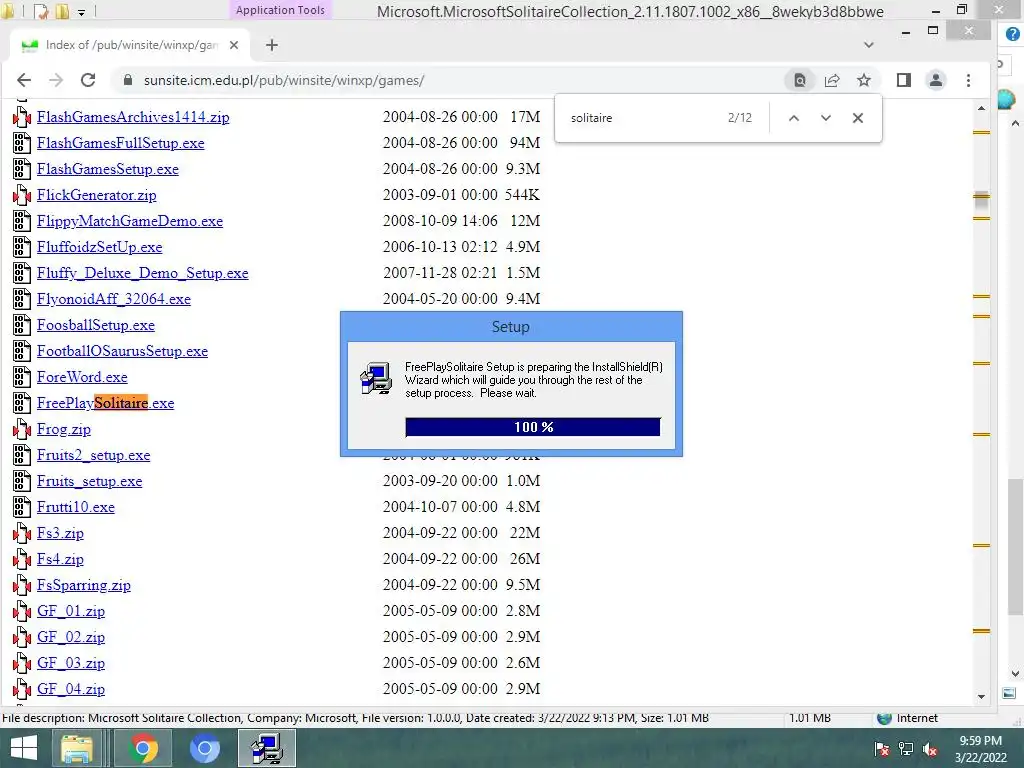The image size is (1024, 768).
Task: Click the zip icon beside FlickGenerator.zip
Action: (x=22, y=195)
